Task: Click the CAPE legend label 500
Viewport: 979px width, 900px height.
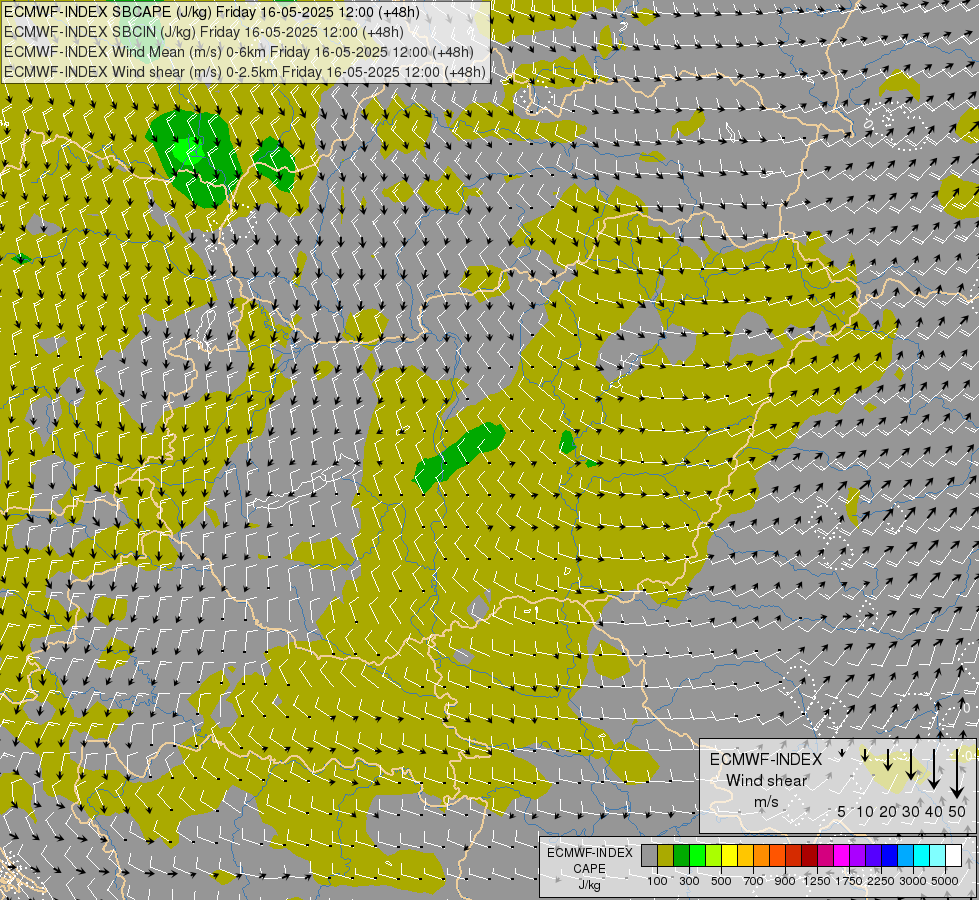Action: (721, 881)
